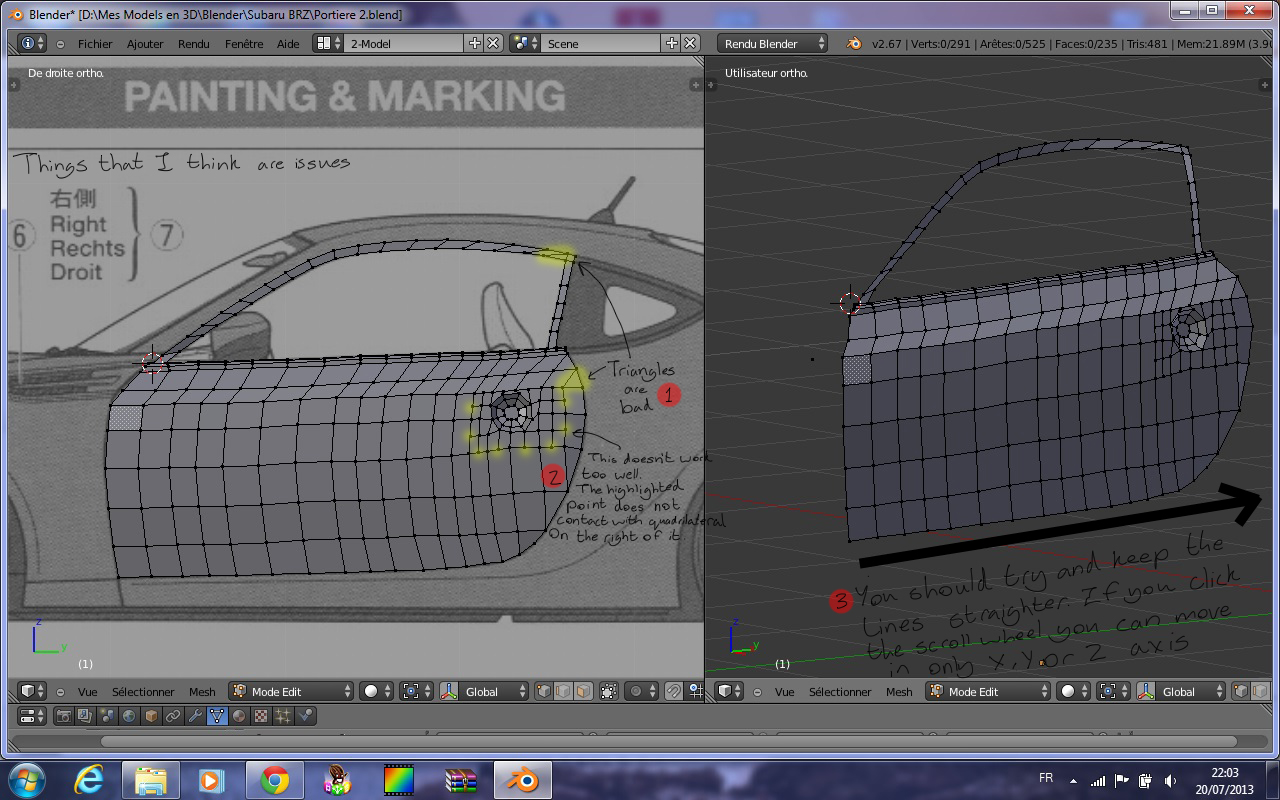Delete the 2-Model screen layout
Viewport: 1280px width, 800px height.
pos(493,43)
